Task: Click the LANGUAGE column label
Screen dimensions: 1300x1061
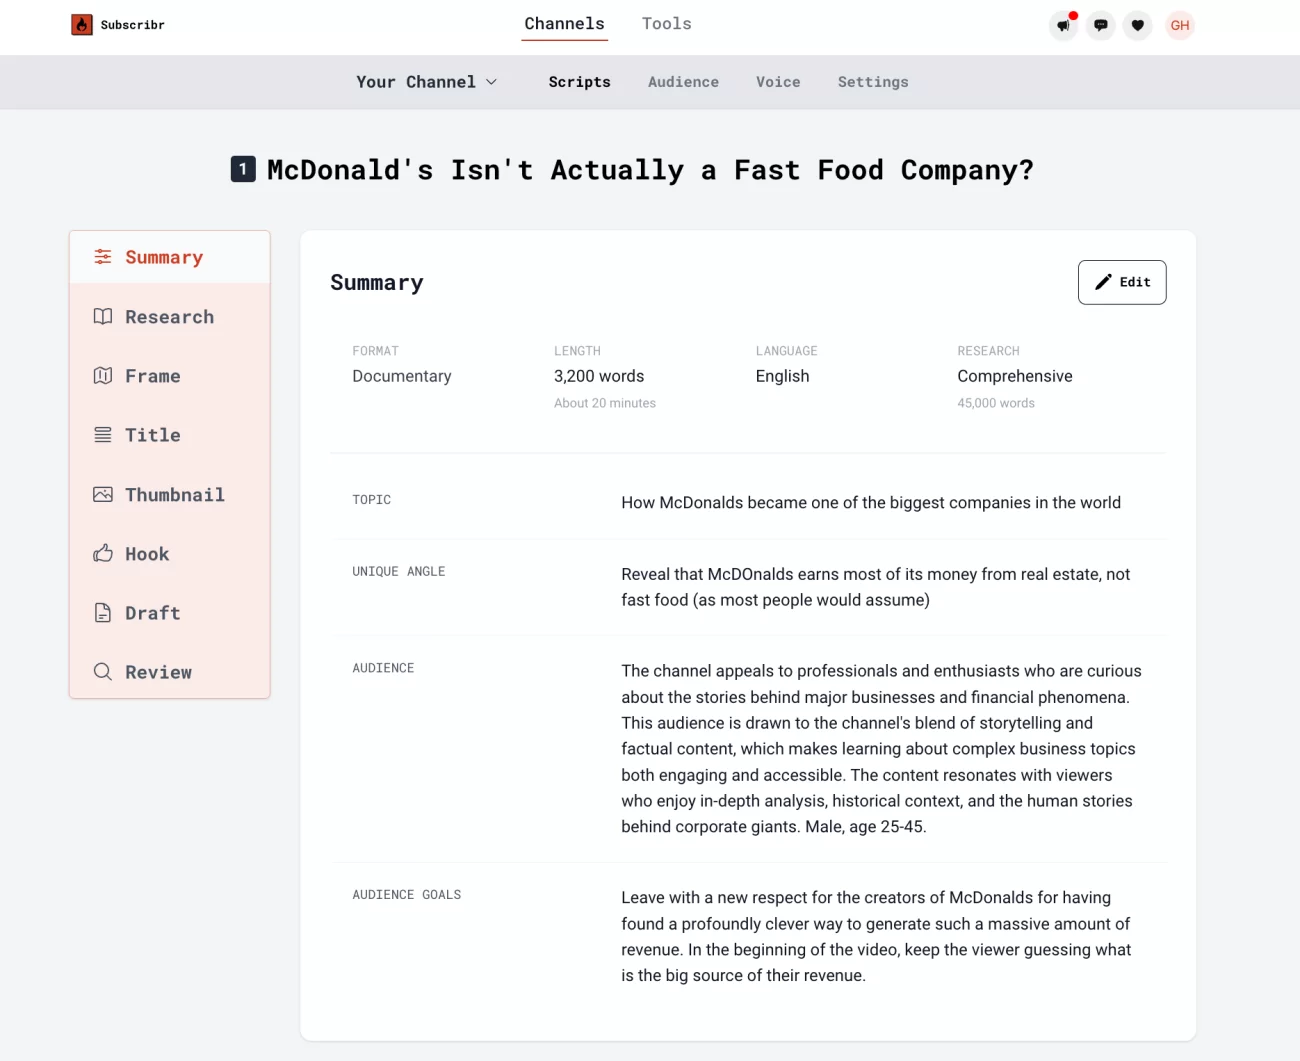Action: coord(786,351)
